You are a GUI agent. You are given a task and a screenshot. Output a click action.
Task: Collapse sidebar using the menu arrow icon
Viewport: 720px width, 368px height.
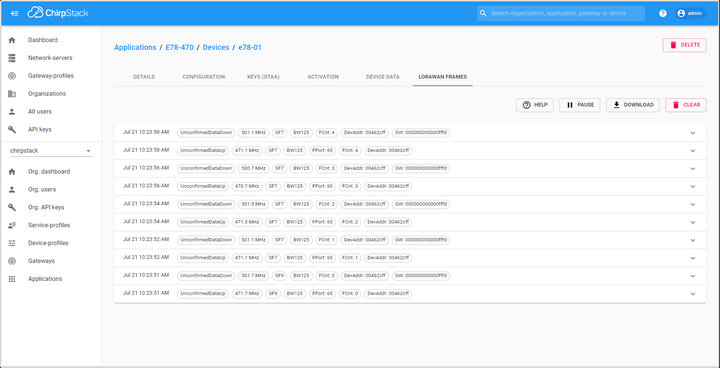point(15,13)
